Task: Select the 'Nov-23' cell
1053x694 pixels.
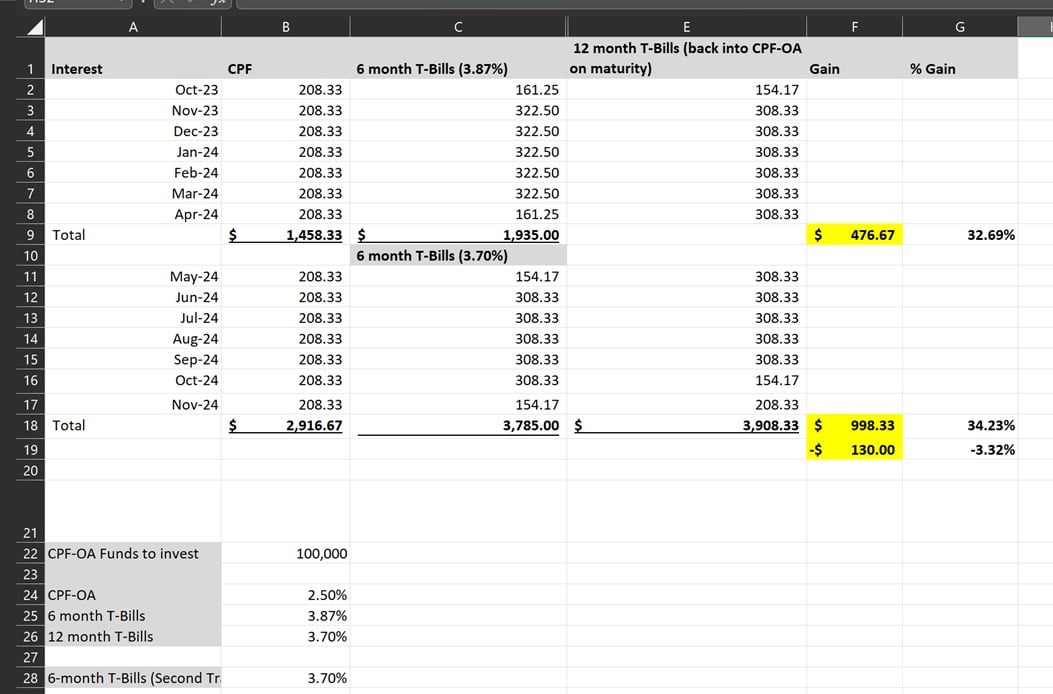Action: click(133, 110)
